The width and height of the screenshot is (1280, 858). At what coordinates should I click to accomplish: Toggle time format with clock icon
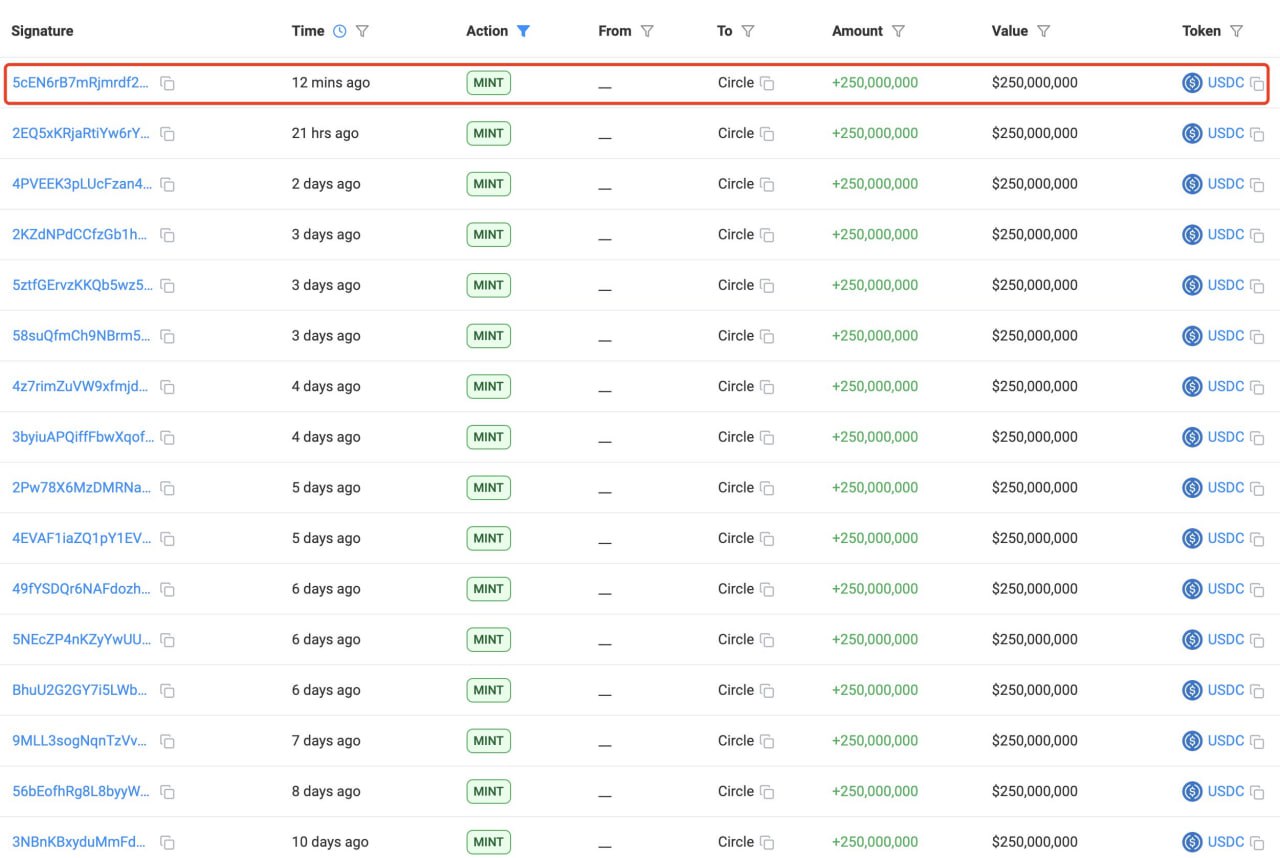(x=339, y=31)
